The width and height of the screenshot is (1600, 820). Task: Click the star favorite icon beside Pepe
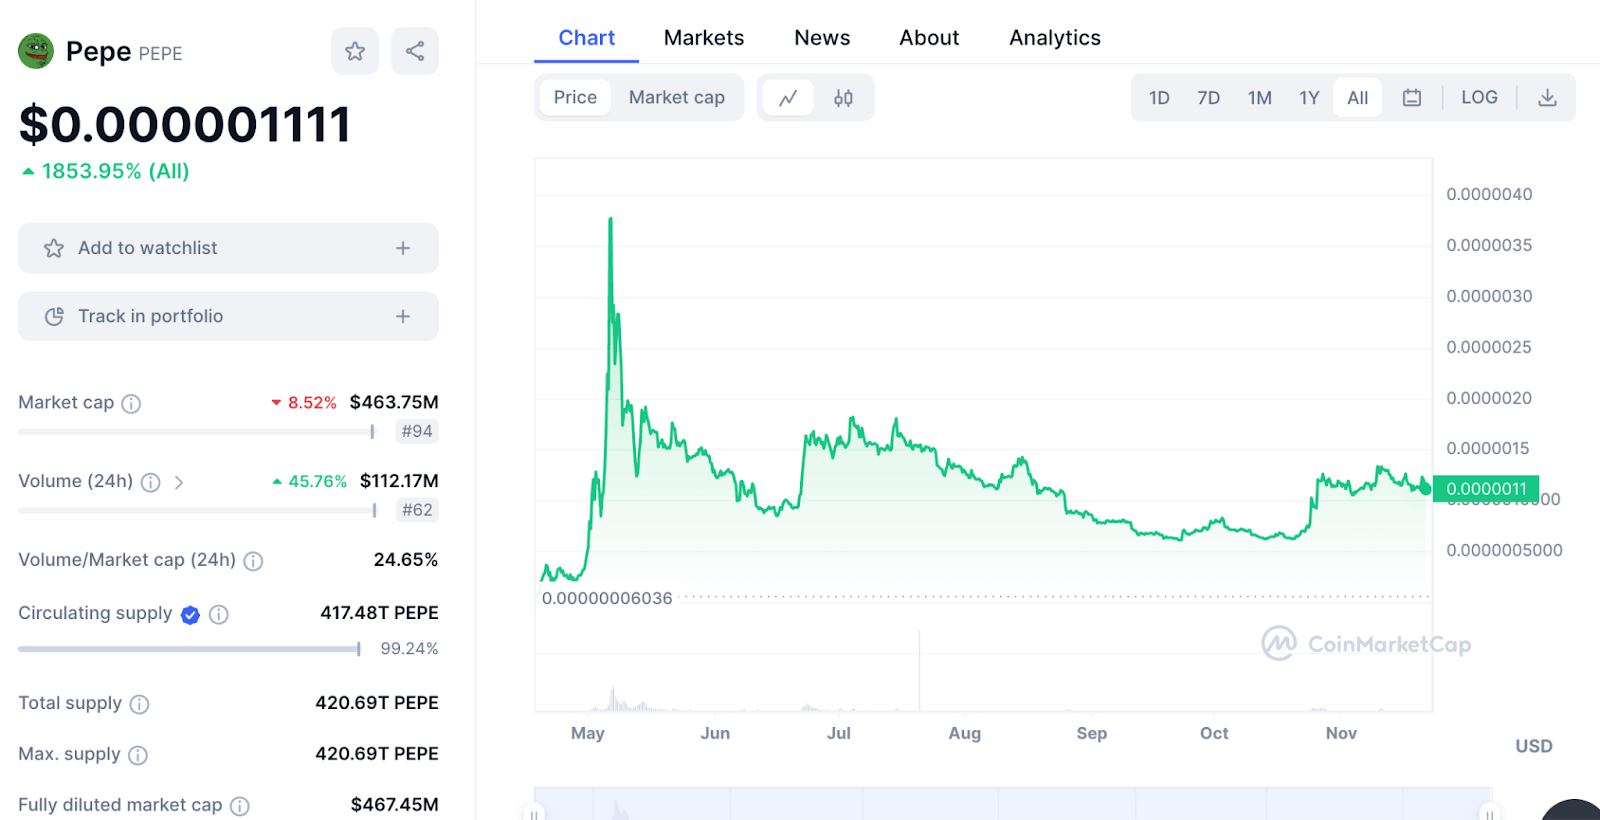355,51
